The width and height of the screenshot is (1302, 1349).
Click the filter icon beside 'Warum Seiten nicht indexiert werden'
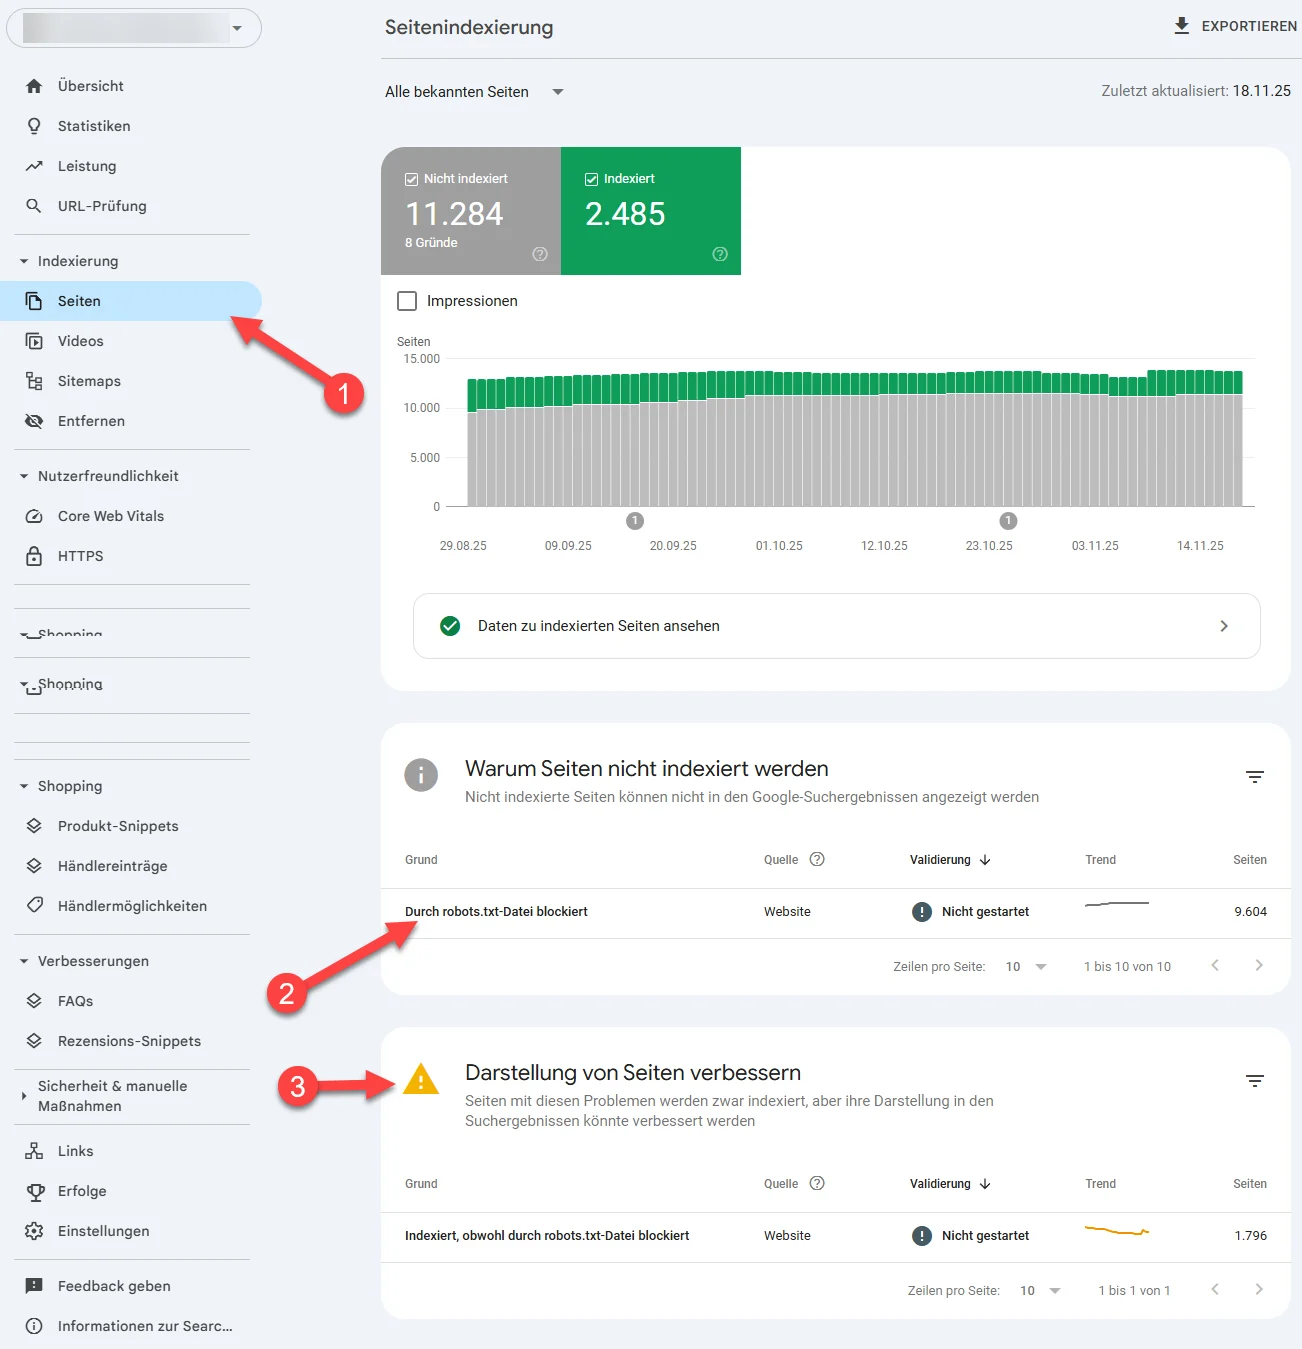click(x=1255, y=777)
